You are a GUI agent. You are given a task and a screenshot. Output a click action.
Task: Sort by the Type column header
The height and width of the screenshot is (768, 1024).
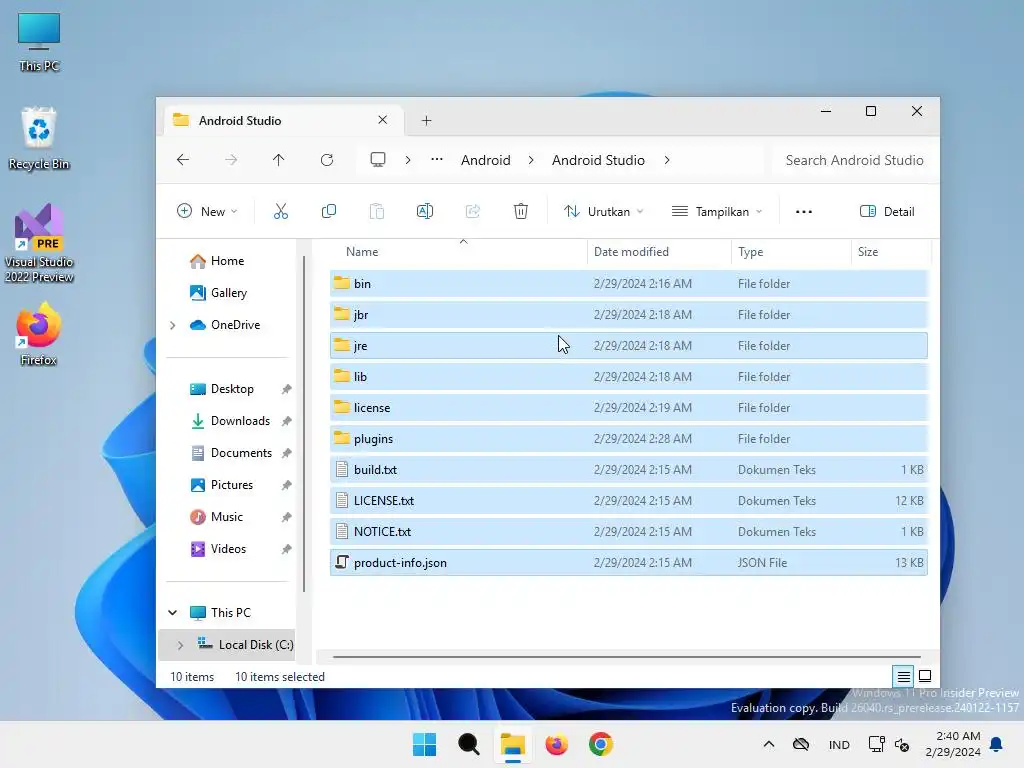(x=791, y=252)
